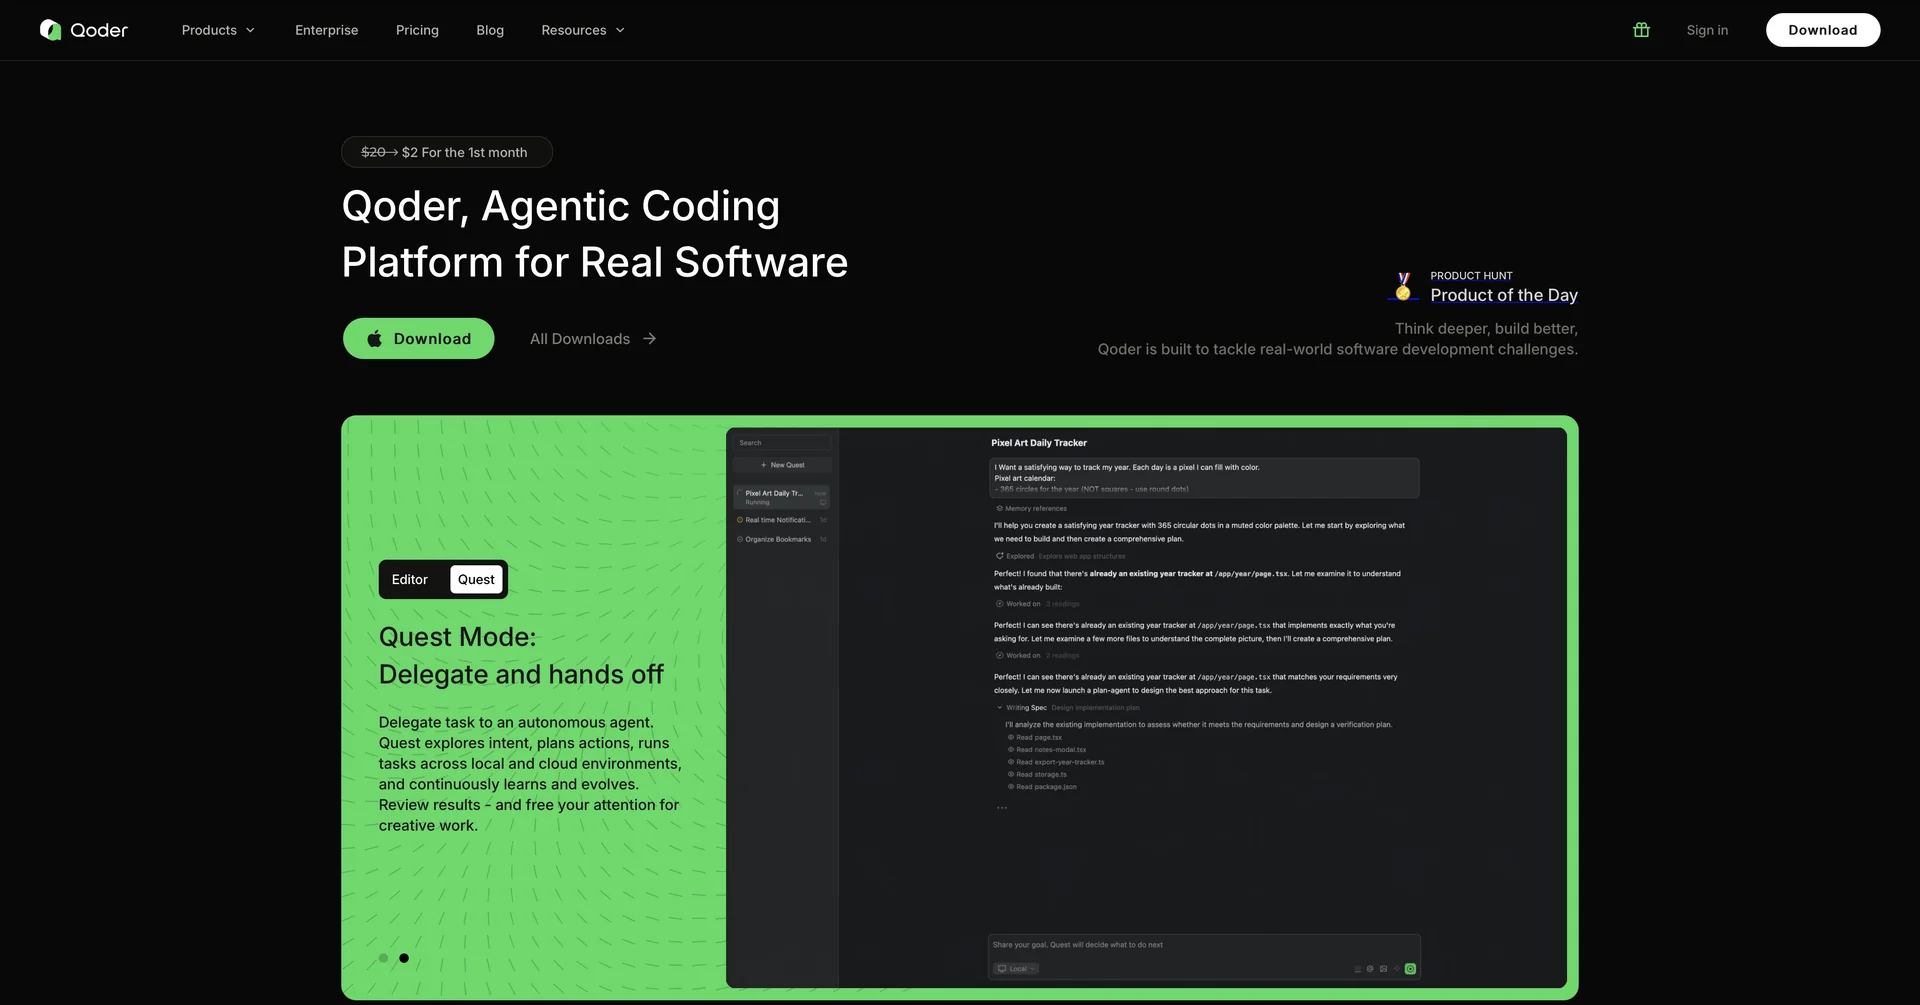Open the Local environment dropdown
This screenshot has width=1920, height=1005.
pyautogui.click(x=1017, y=969)
